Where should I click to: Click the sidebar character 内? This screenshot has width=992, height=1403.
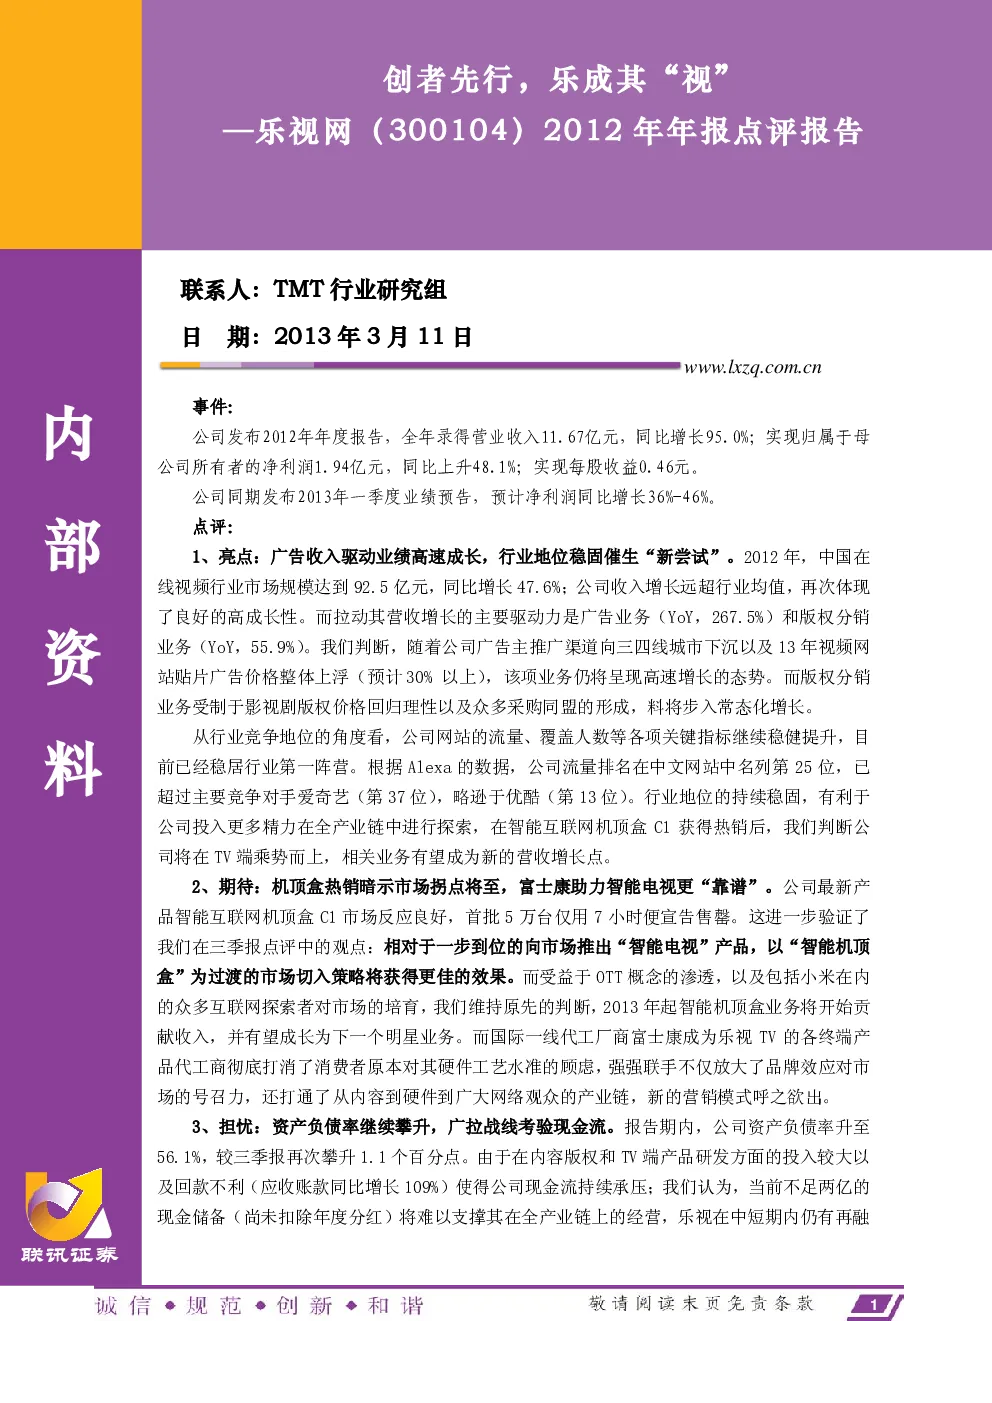70,434
